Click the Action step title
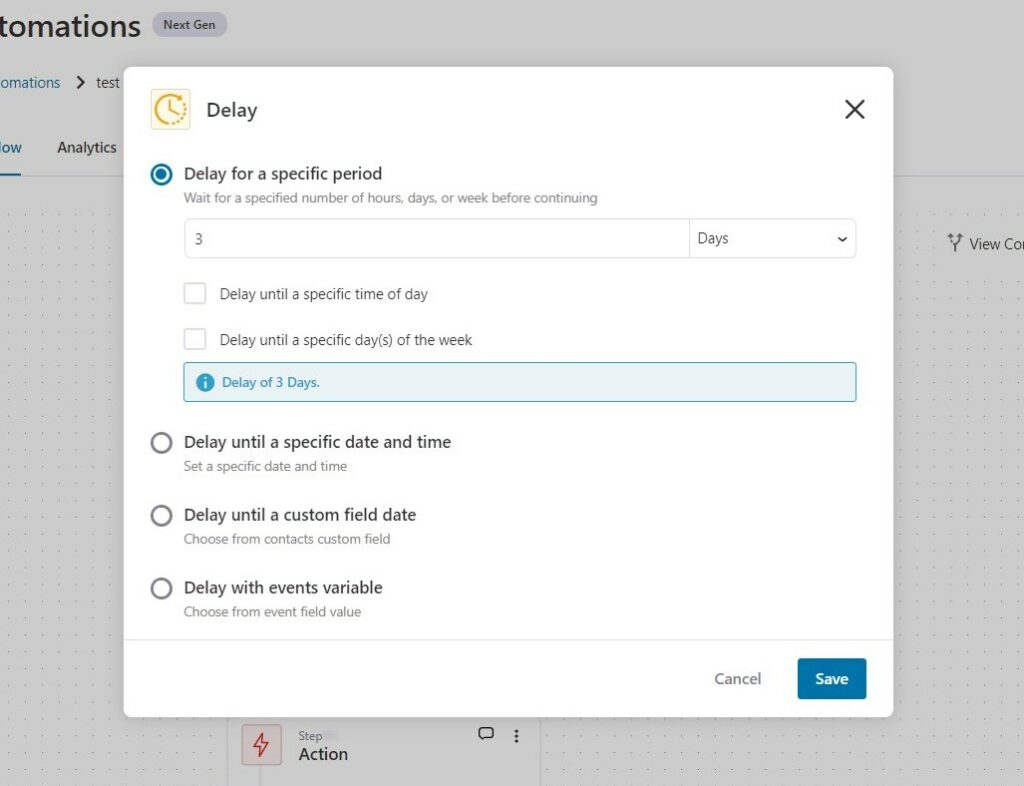 click(x=323, y=754)
